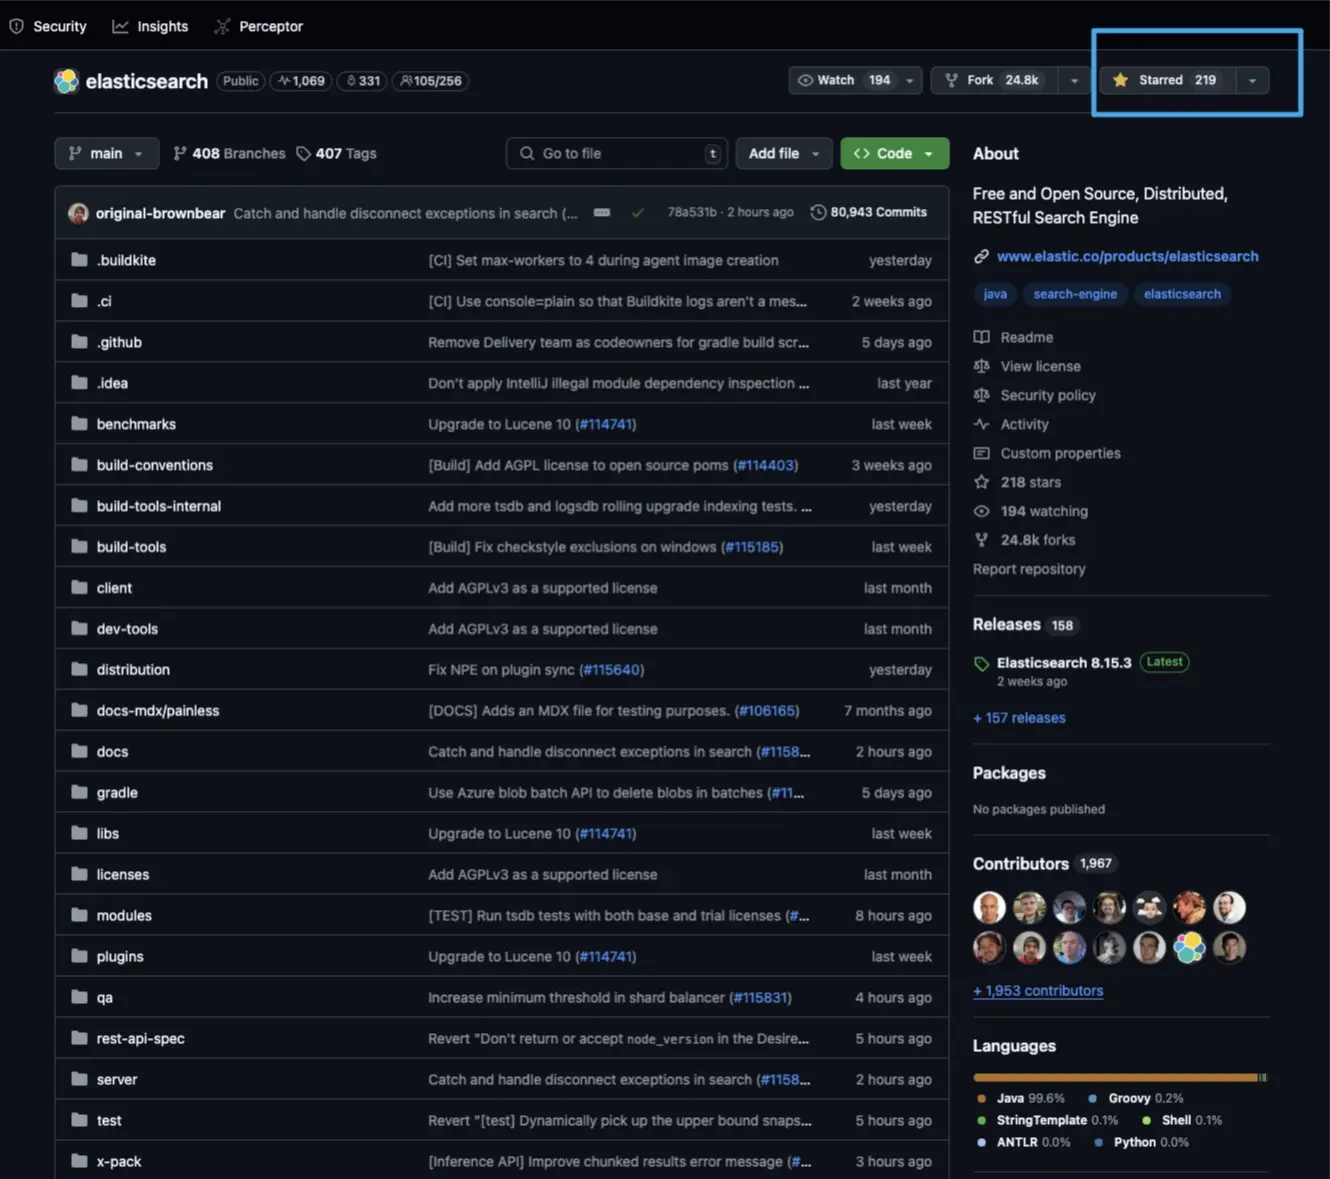Click the 218 stars link
Viewport: 1330px width, 1179px height.
(1017, 482)
